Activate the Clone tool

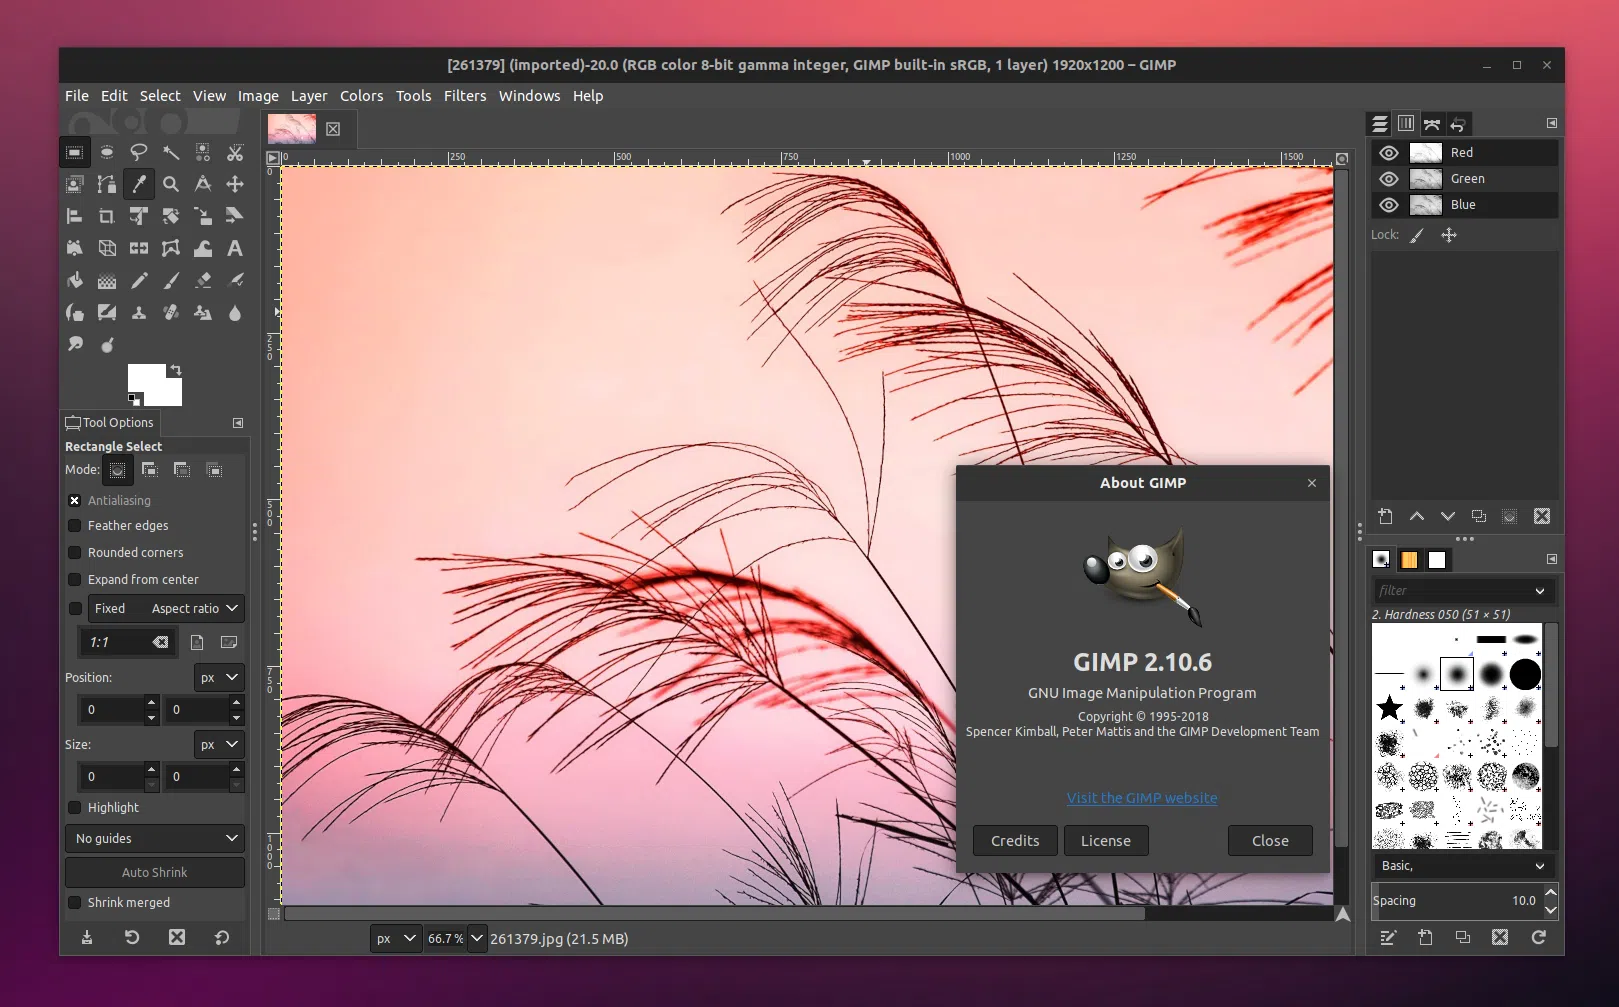pyautogui.click(x=139, y=312)
